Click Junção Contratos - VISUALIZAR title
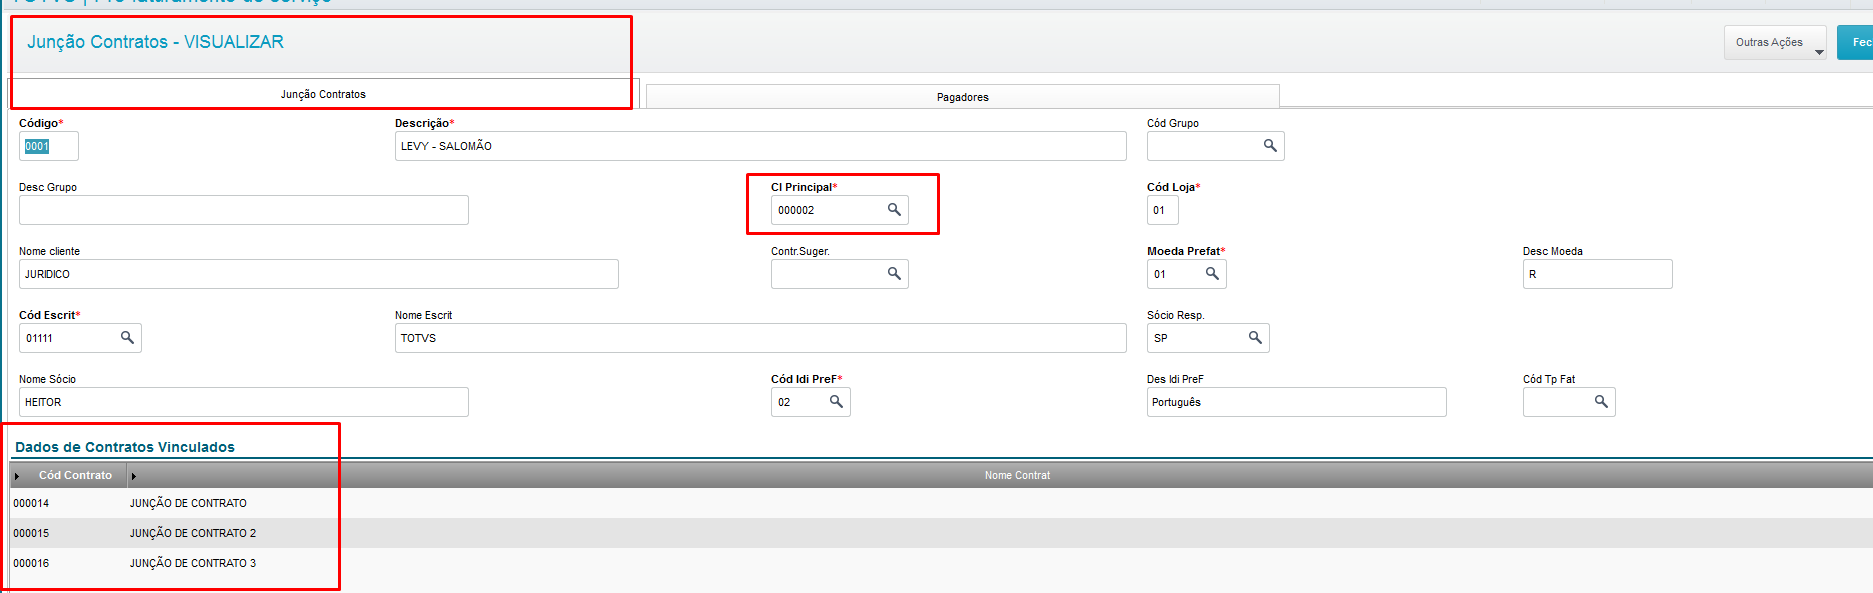1873x593 pixels. tap(155, 42)
